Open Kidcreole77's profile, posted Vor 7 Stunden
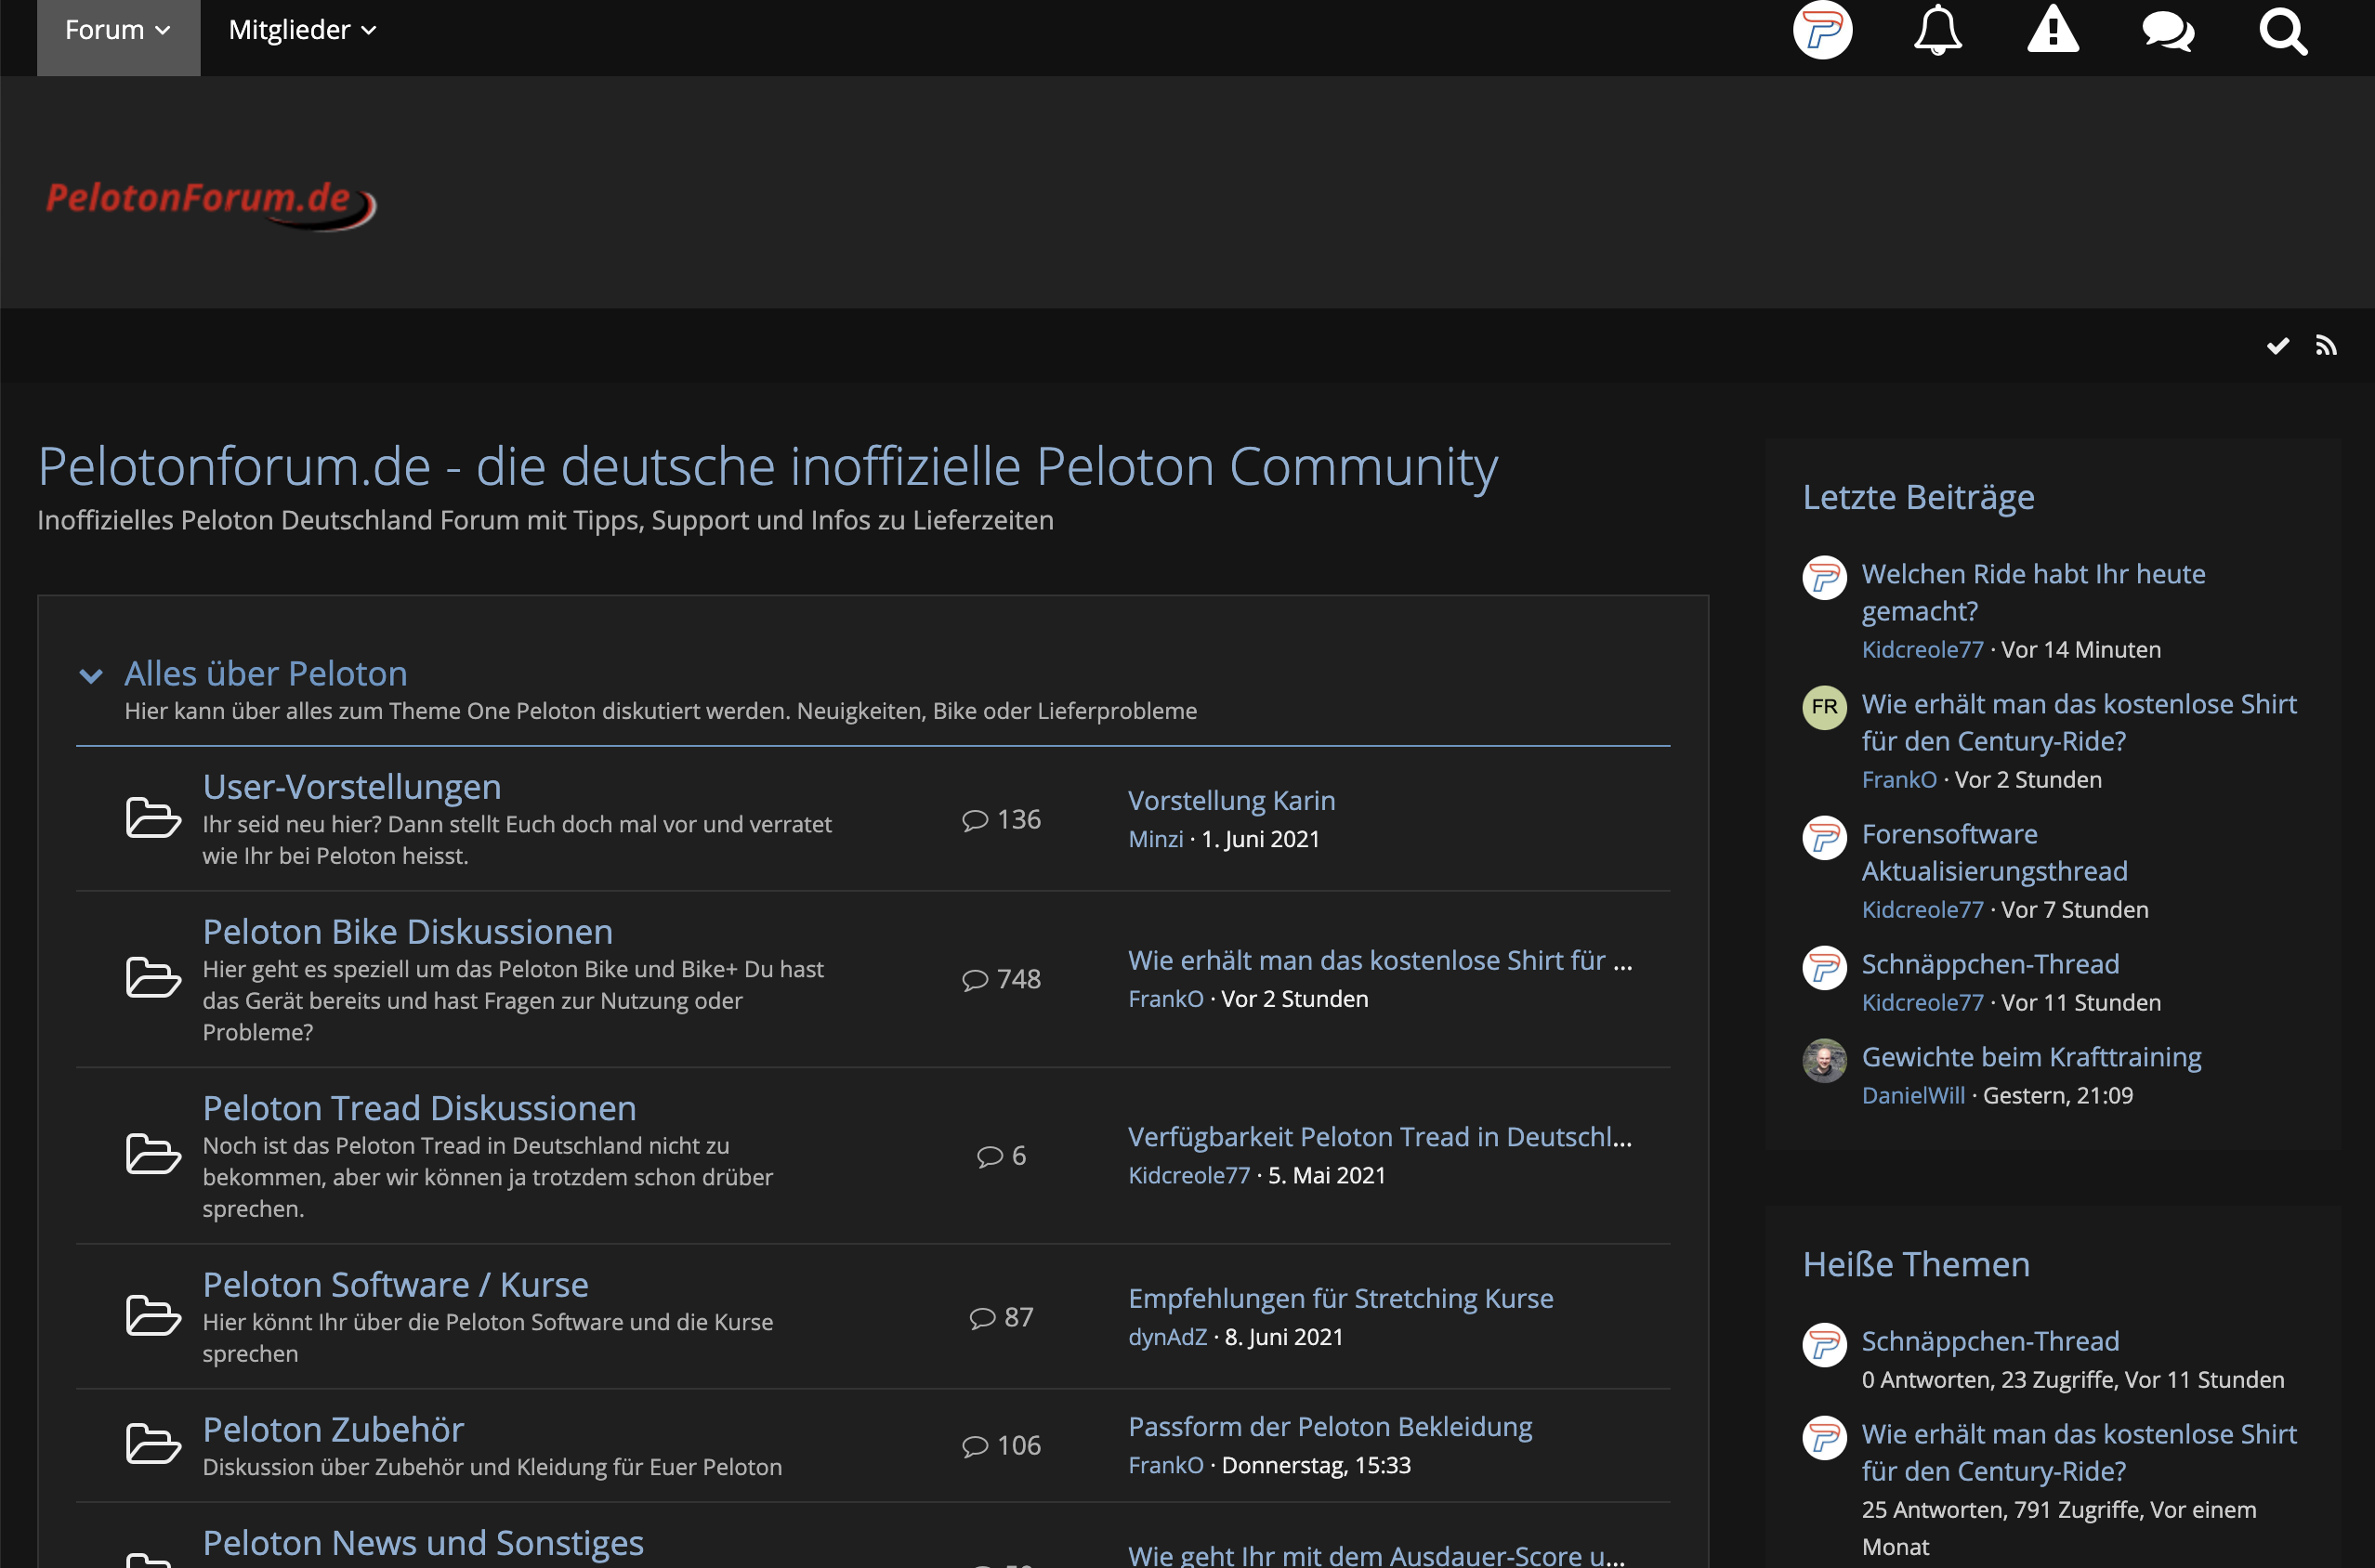The width and height of the screenshot is (2375, 1568). [1922, 910]
